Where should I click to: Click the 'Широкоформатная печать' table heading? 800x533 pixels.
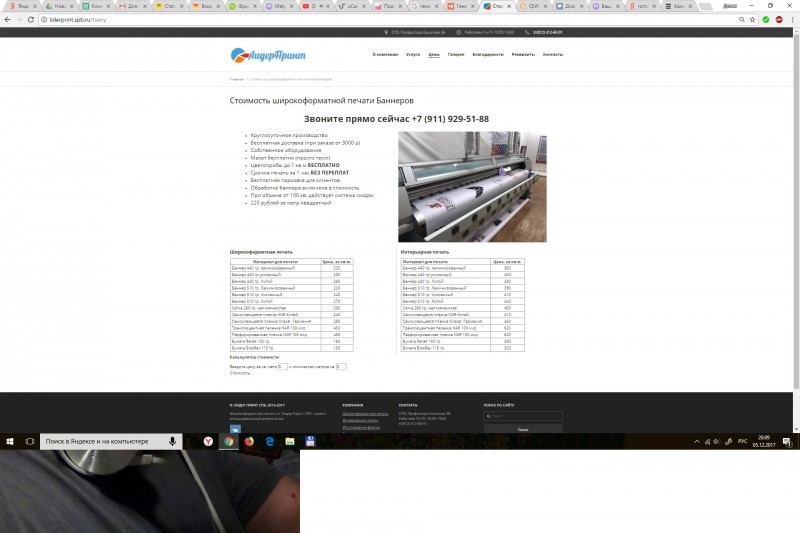(261, 252)
